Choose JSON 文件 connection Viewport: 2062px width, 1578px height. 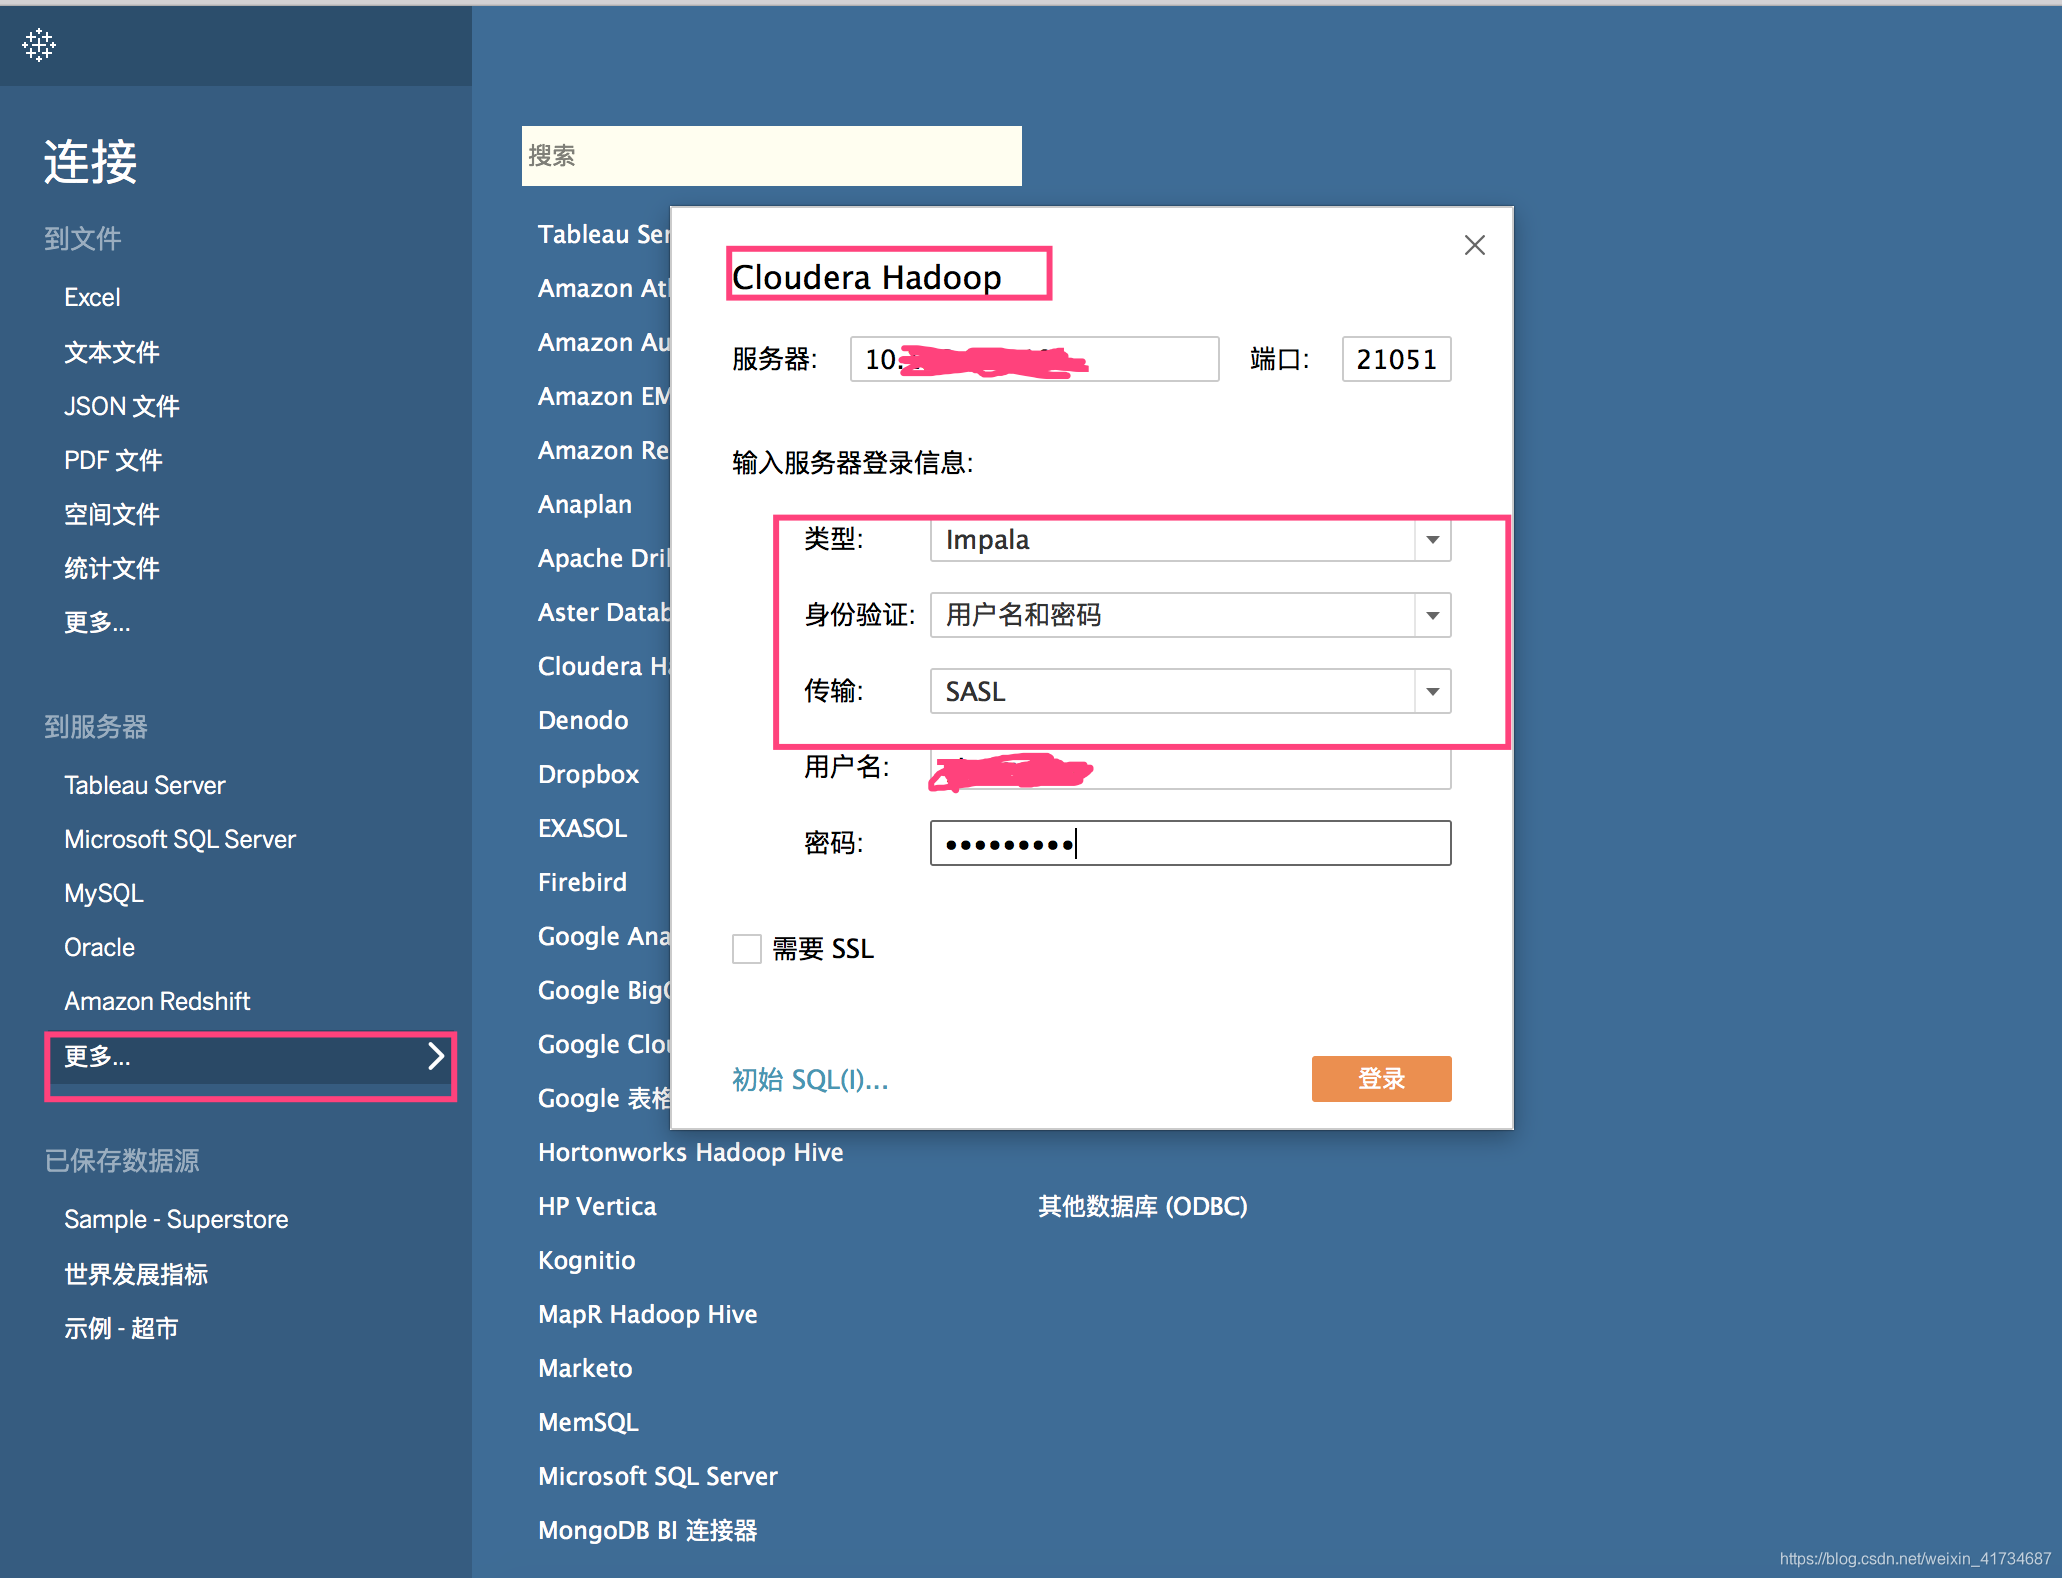(x=122, y=406)
